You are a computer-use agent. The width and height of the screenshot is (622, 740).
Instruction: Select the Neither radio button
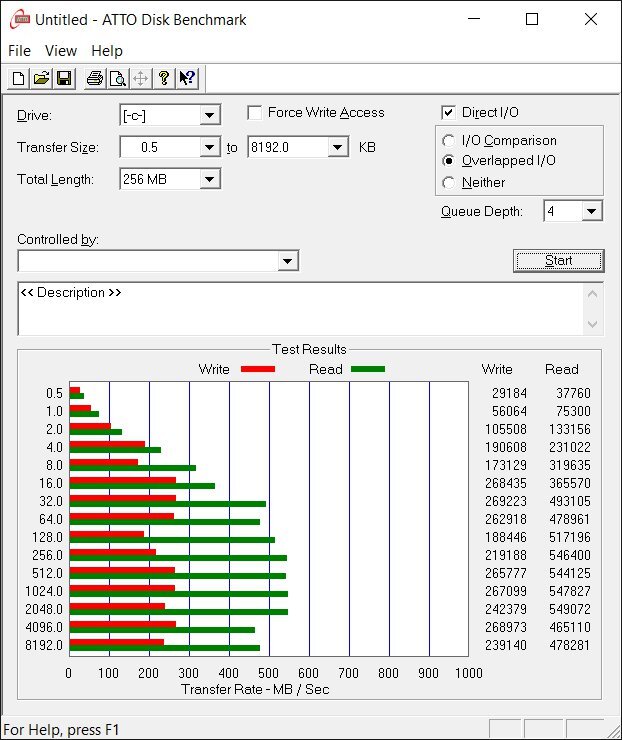click(x=449, y=182)
